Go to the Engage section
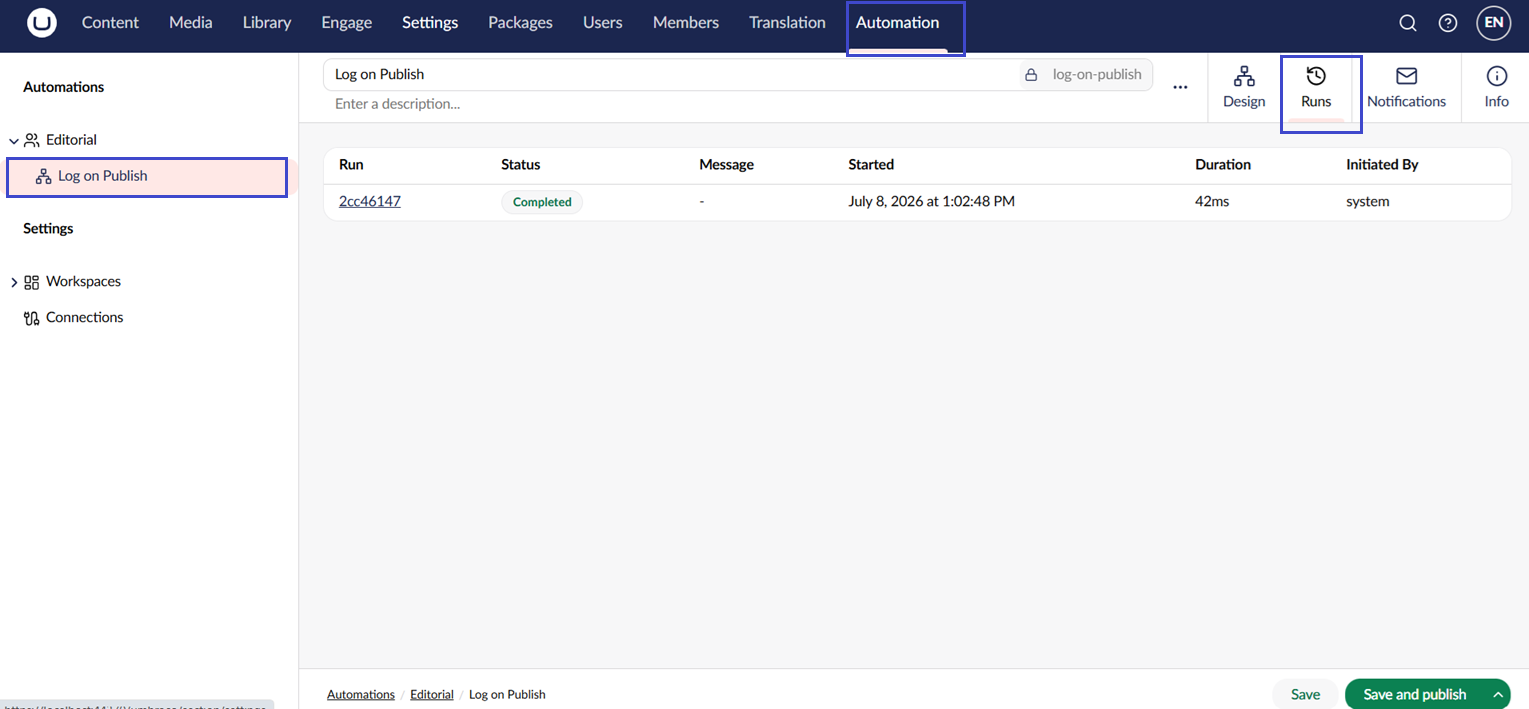Screen dimensions: 1529x709 (x=347, y=23)
